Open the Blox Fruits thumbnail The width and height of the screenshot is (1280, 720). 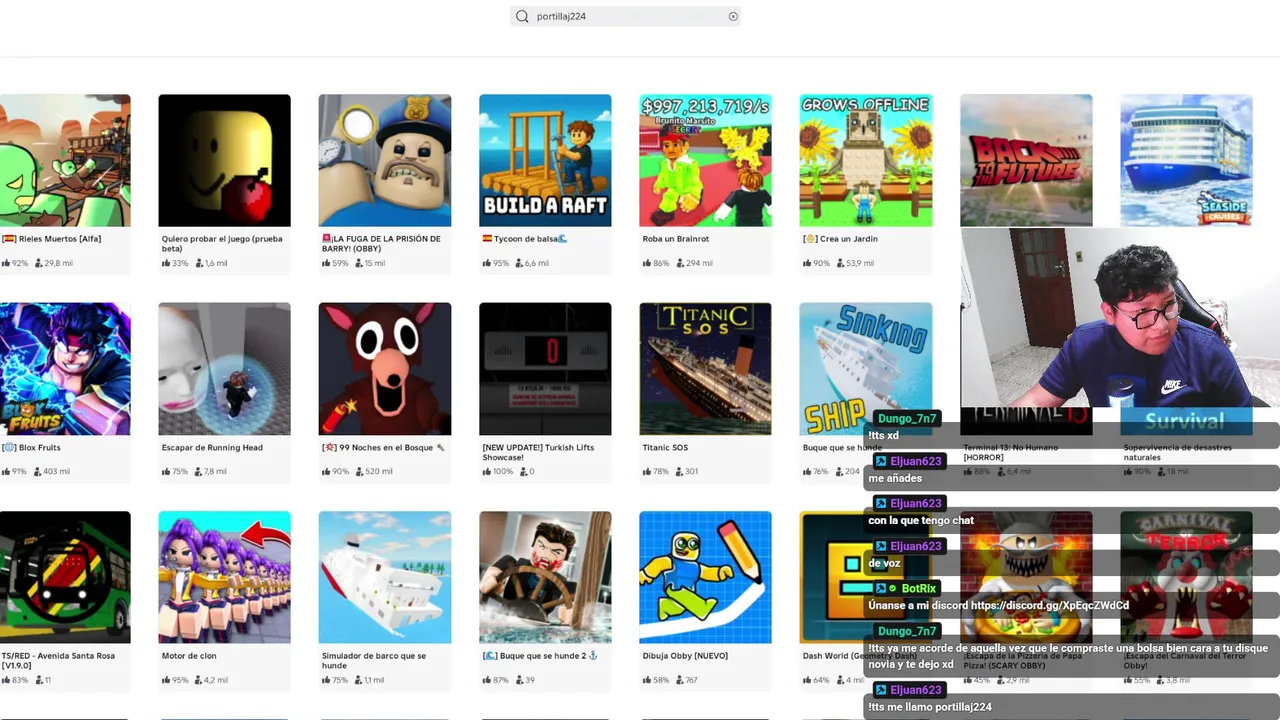(65, 369)
